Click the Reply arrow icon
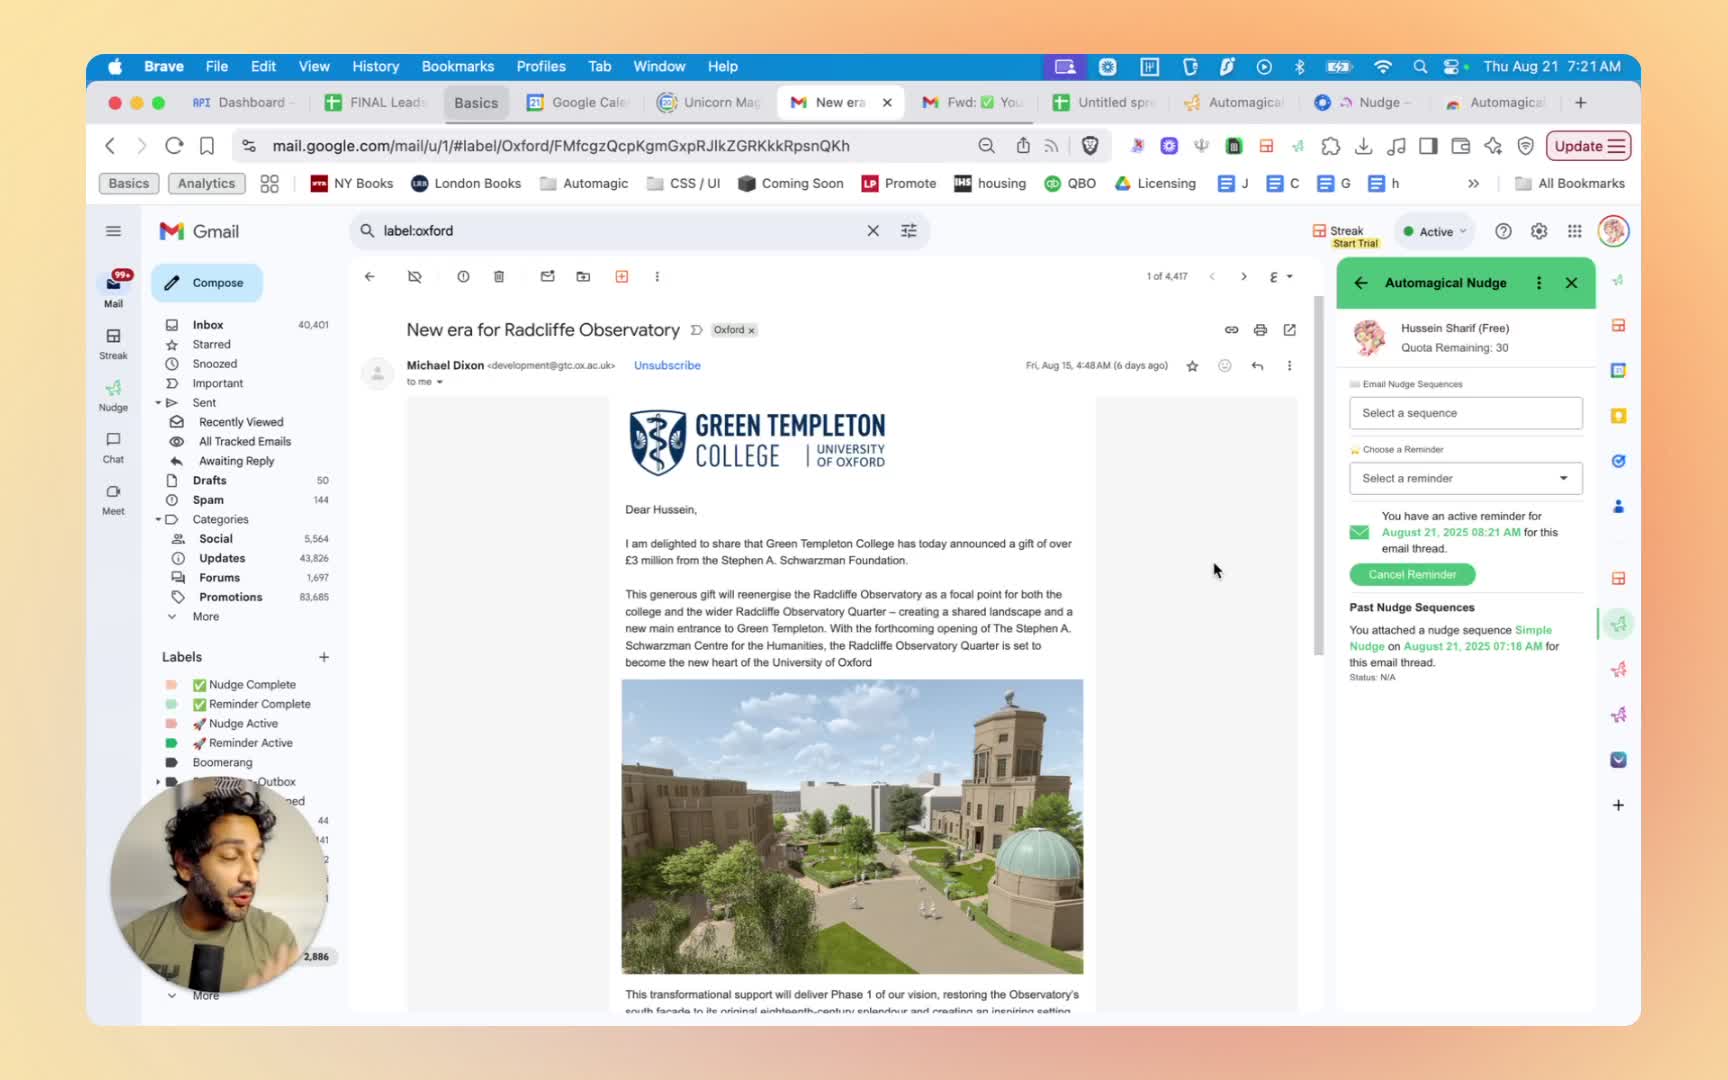The height and width of the screenshot is (1080, 1728). click(1257, 366)
